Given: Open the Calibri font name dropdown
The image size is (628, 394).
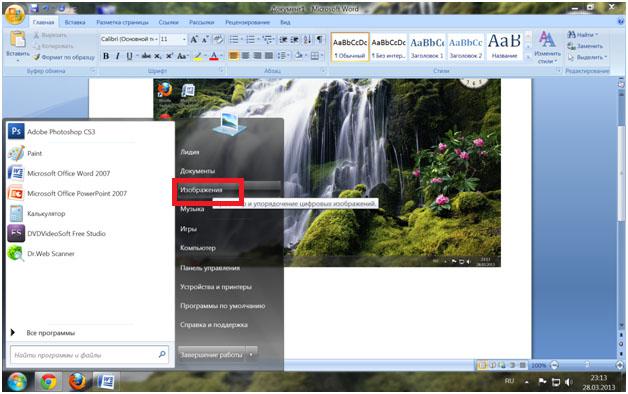Looking at the screenshot, I should pyautogui.click(x=156, y=39).
